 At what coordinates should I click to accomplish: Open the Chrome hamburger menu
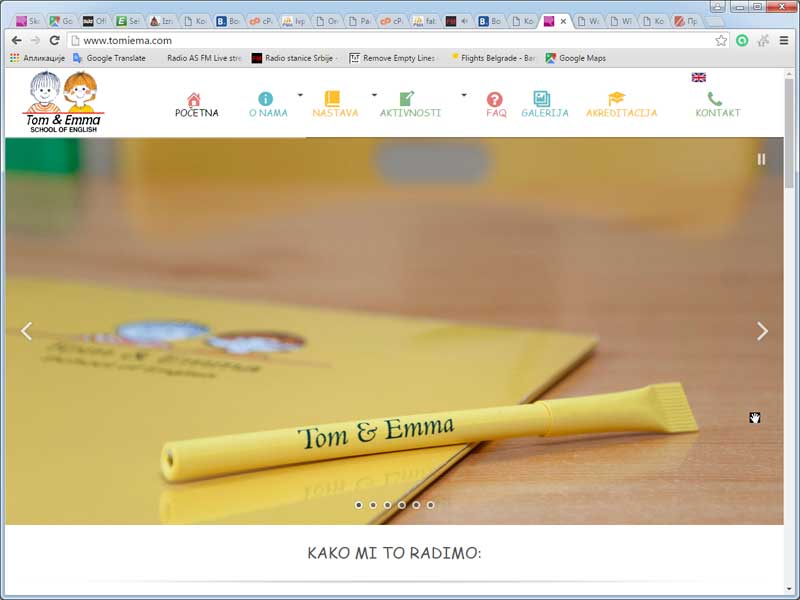784,40
